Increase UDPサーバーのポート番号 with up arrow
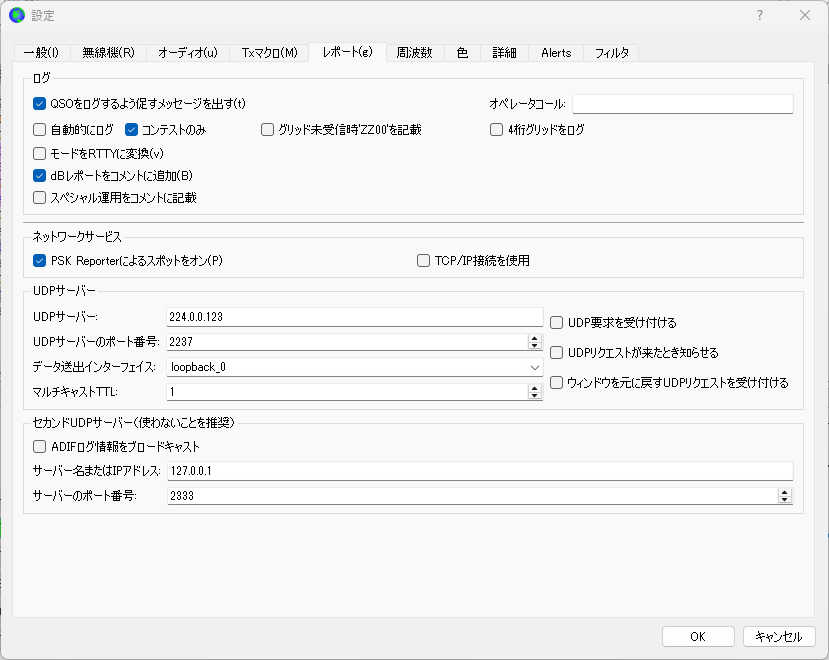Image resolution: width=829 pixels, height=660 pixels. (535, 338)
